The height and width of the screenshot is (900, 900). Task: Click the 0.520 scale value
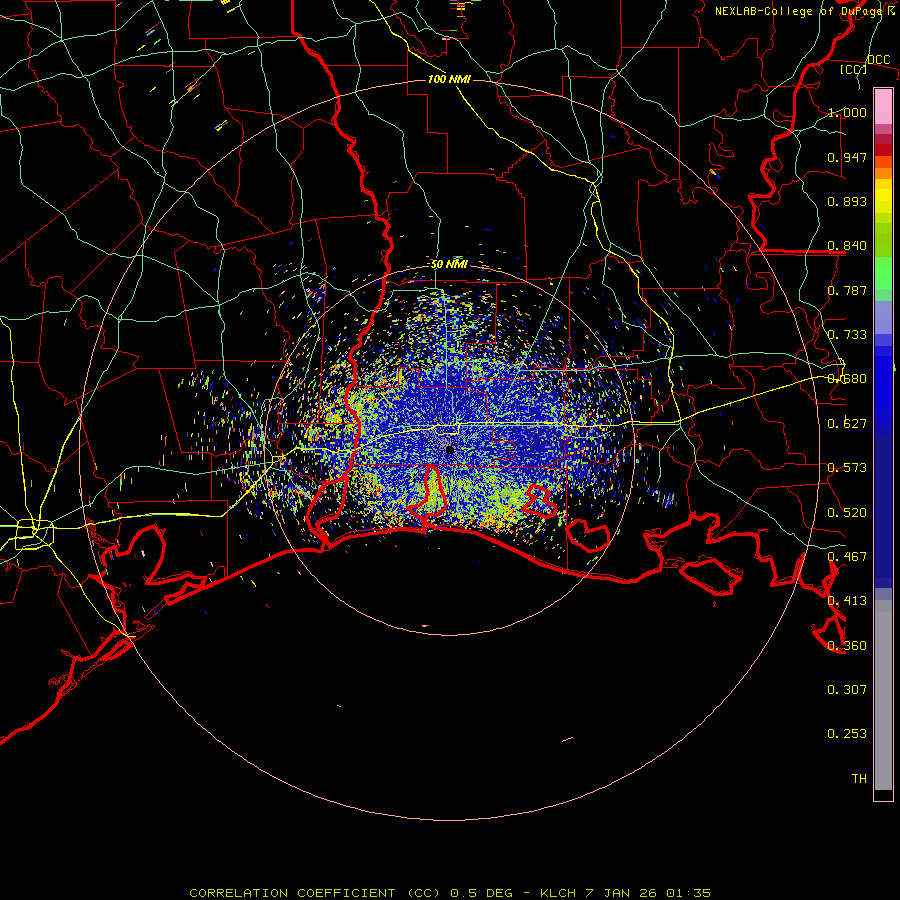point(847,513)
